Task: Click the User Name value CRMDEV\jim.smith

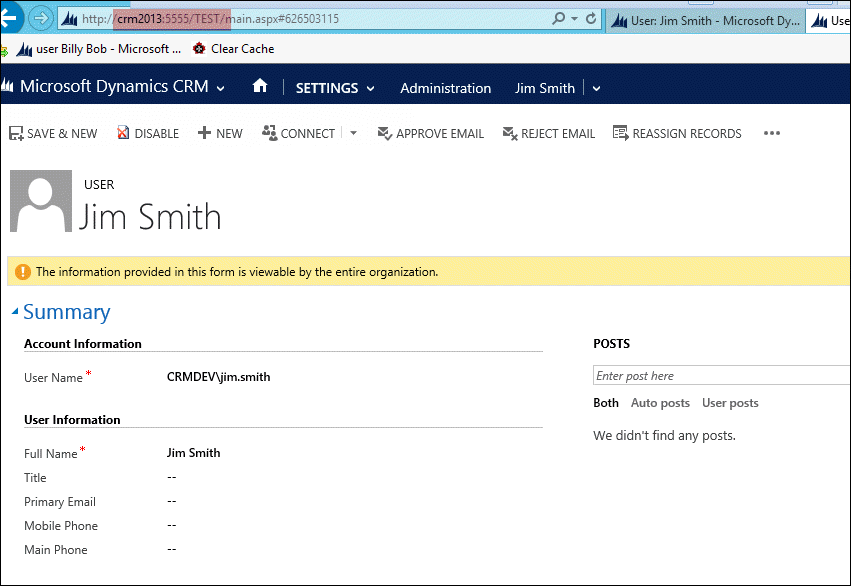Action: (x=218, y=377)
